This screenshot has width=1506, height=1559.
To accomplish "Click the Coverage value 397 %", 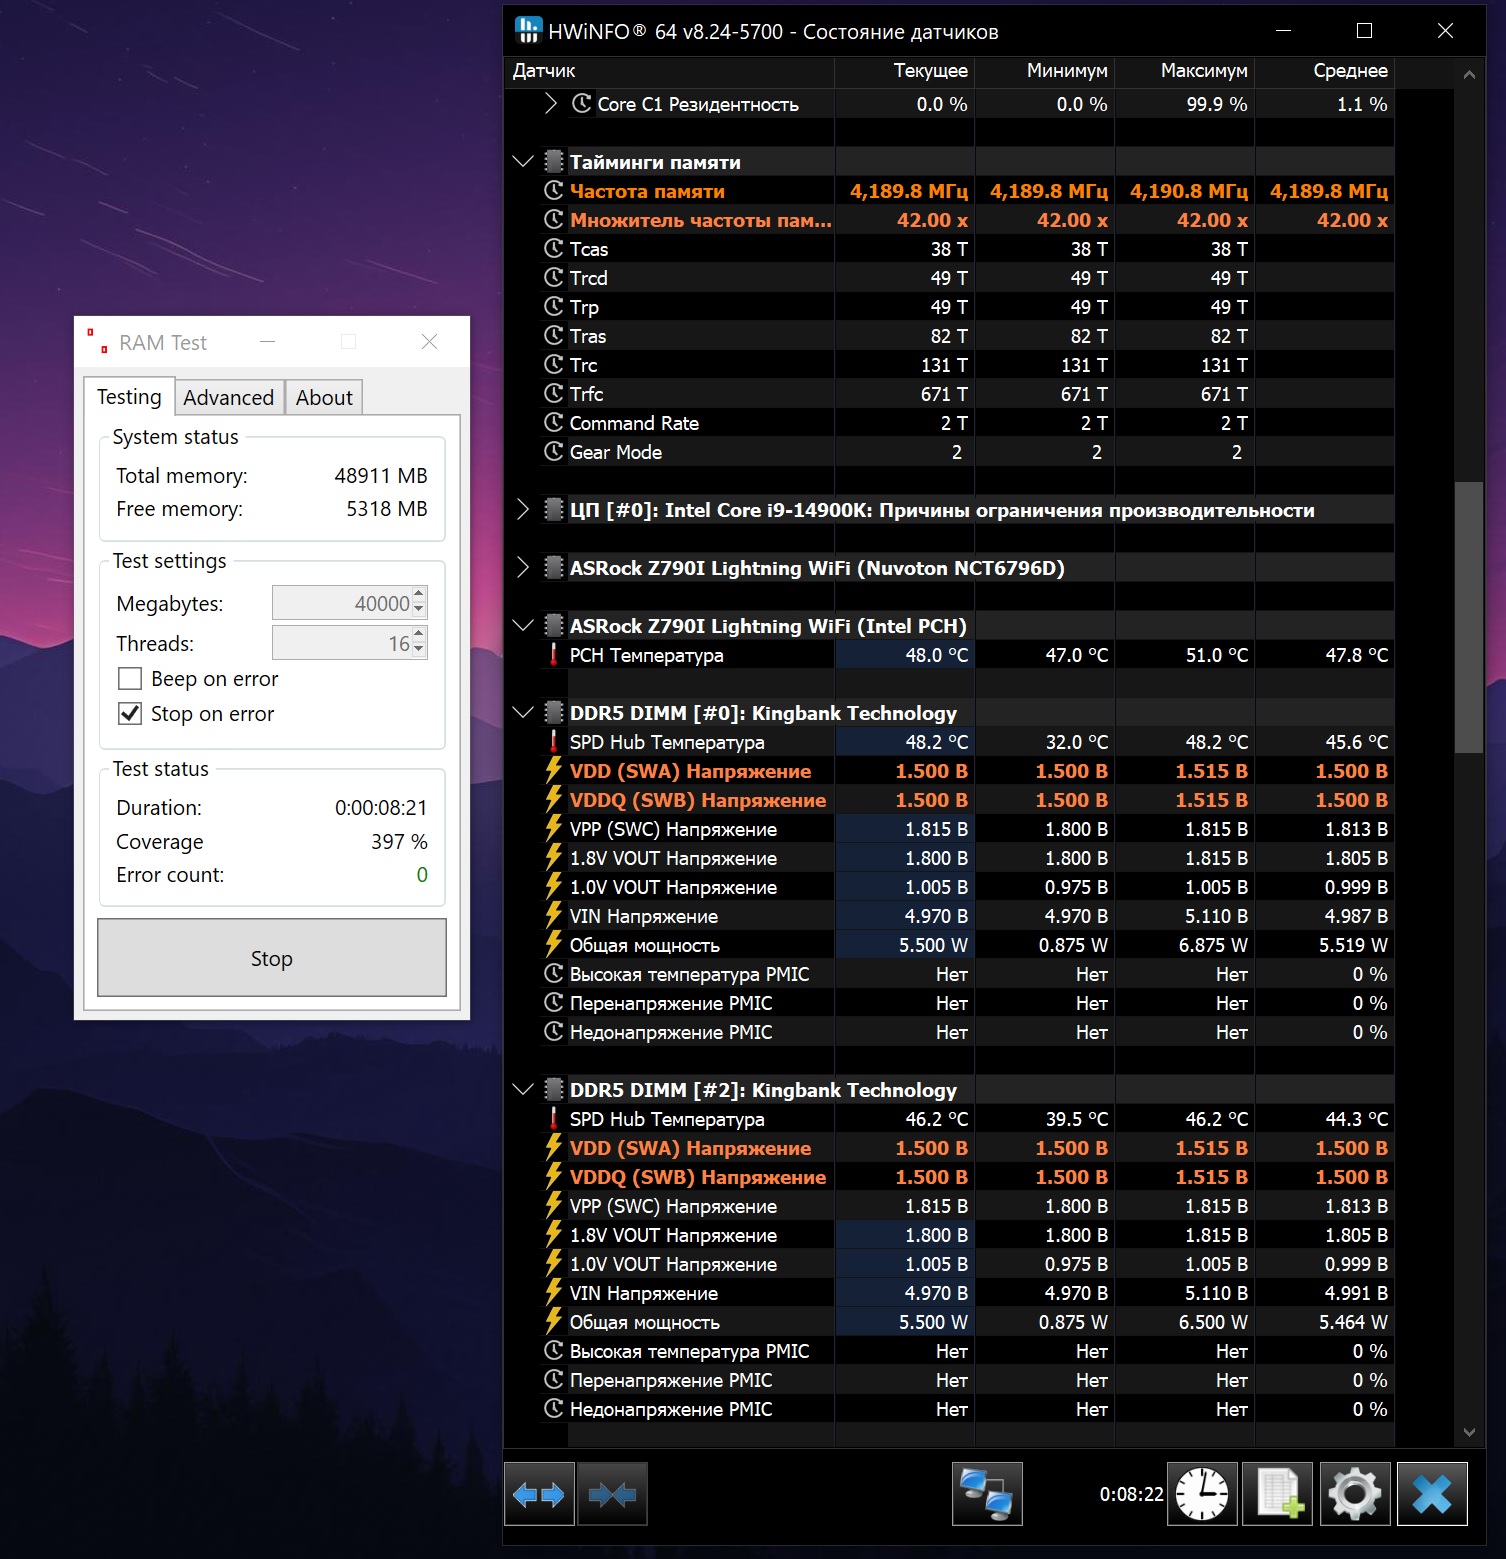I will click(399, 842).
